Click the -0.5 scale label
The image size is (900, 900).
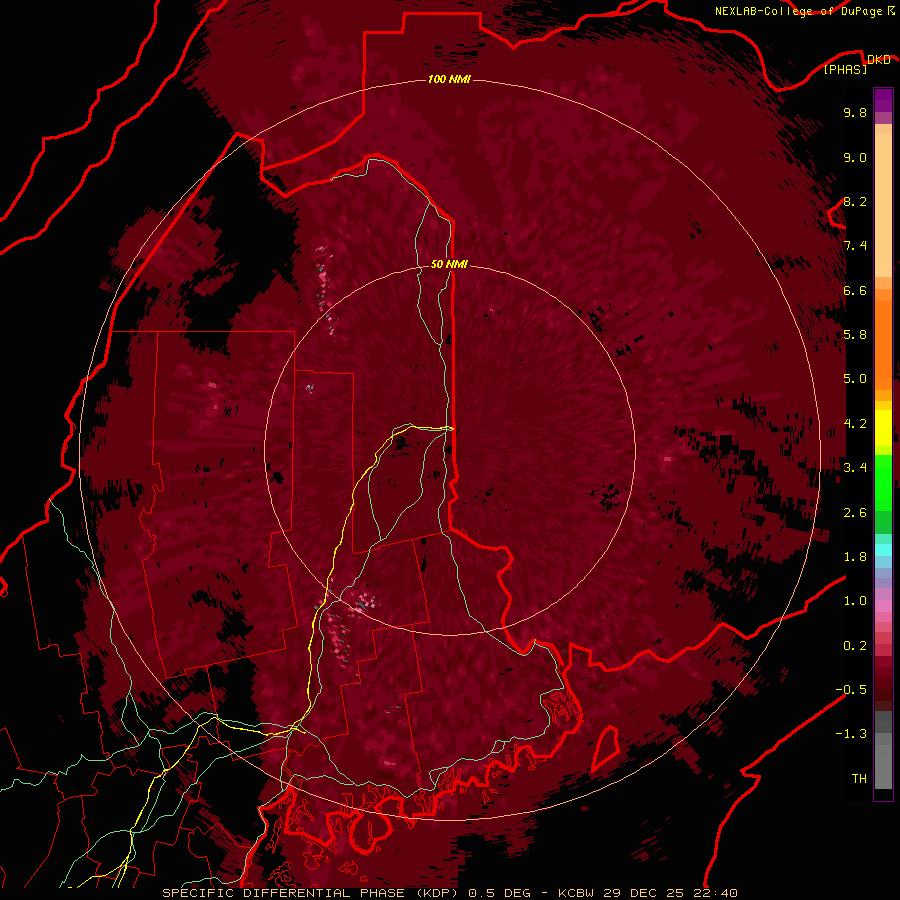851,690
